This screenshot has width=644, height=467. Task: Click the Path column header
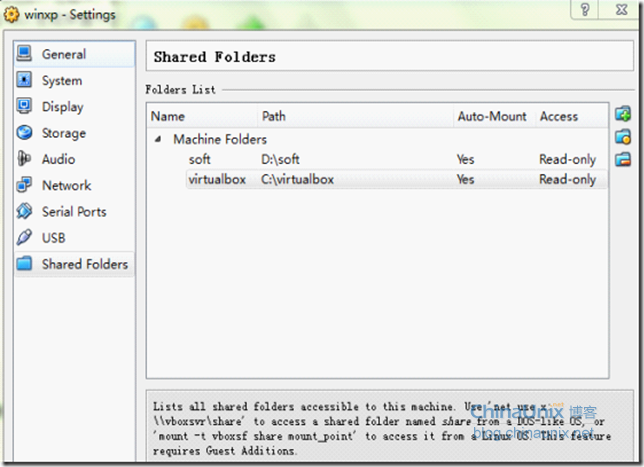pyautogui.click(x=356, y=116)
